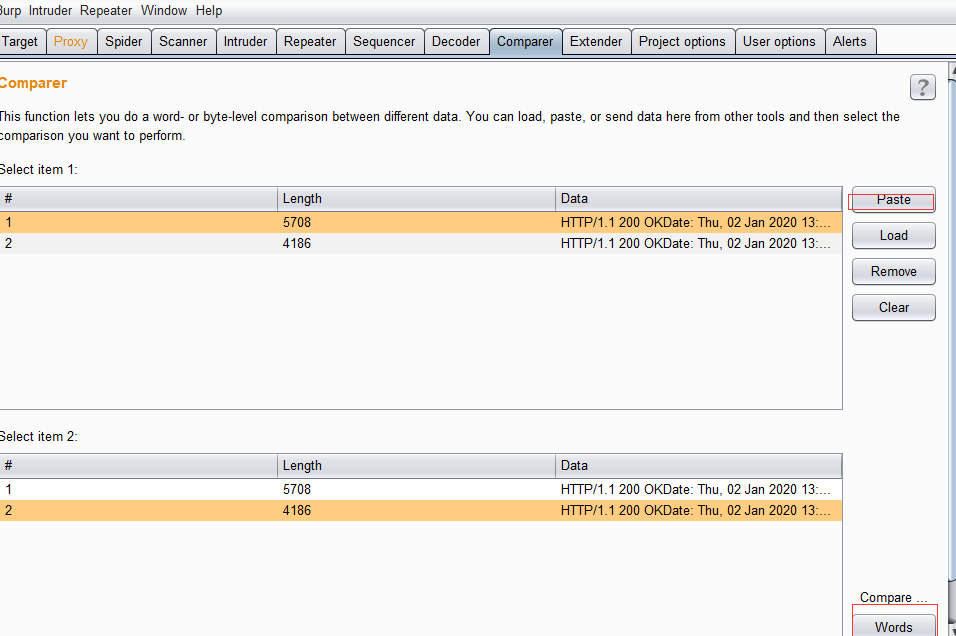Viewport: 956px width, 636px height.
Task: Select row 1 with length 5708 in item 2 table
Action: (421, 490)
